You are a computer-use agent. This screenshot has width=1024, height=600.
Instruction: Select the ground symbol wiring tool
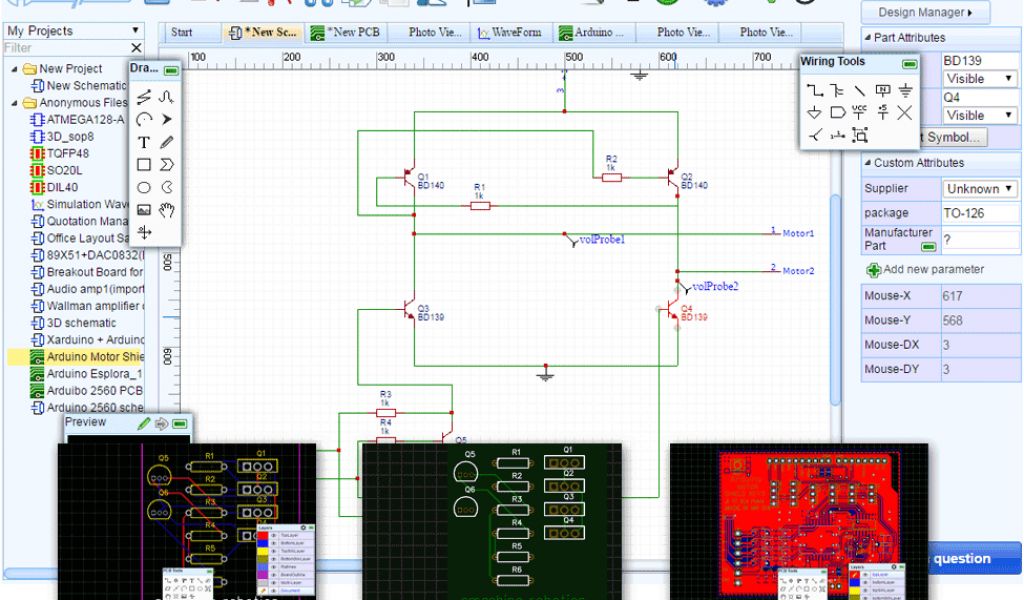click(905, 90)
